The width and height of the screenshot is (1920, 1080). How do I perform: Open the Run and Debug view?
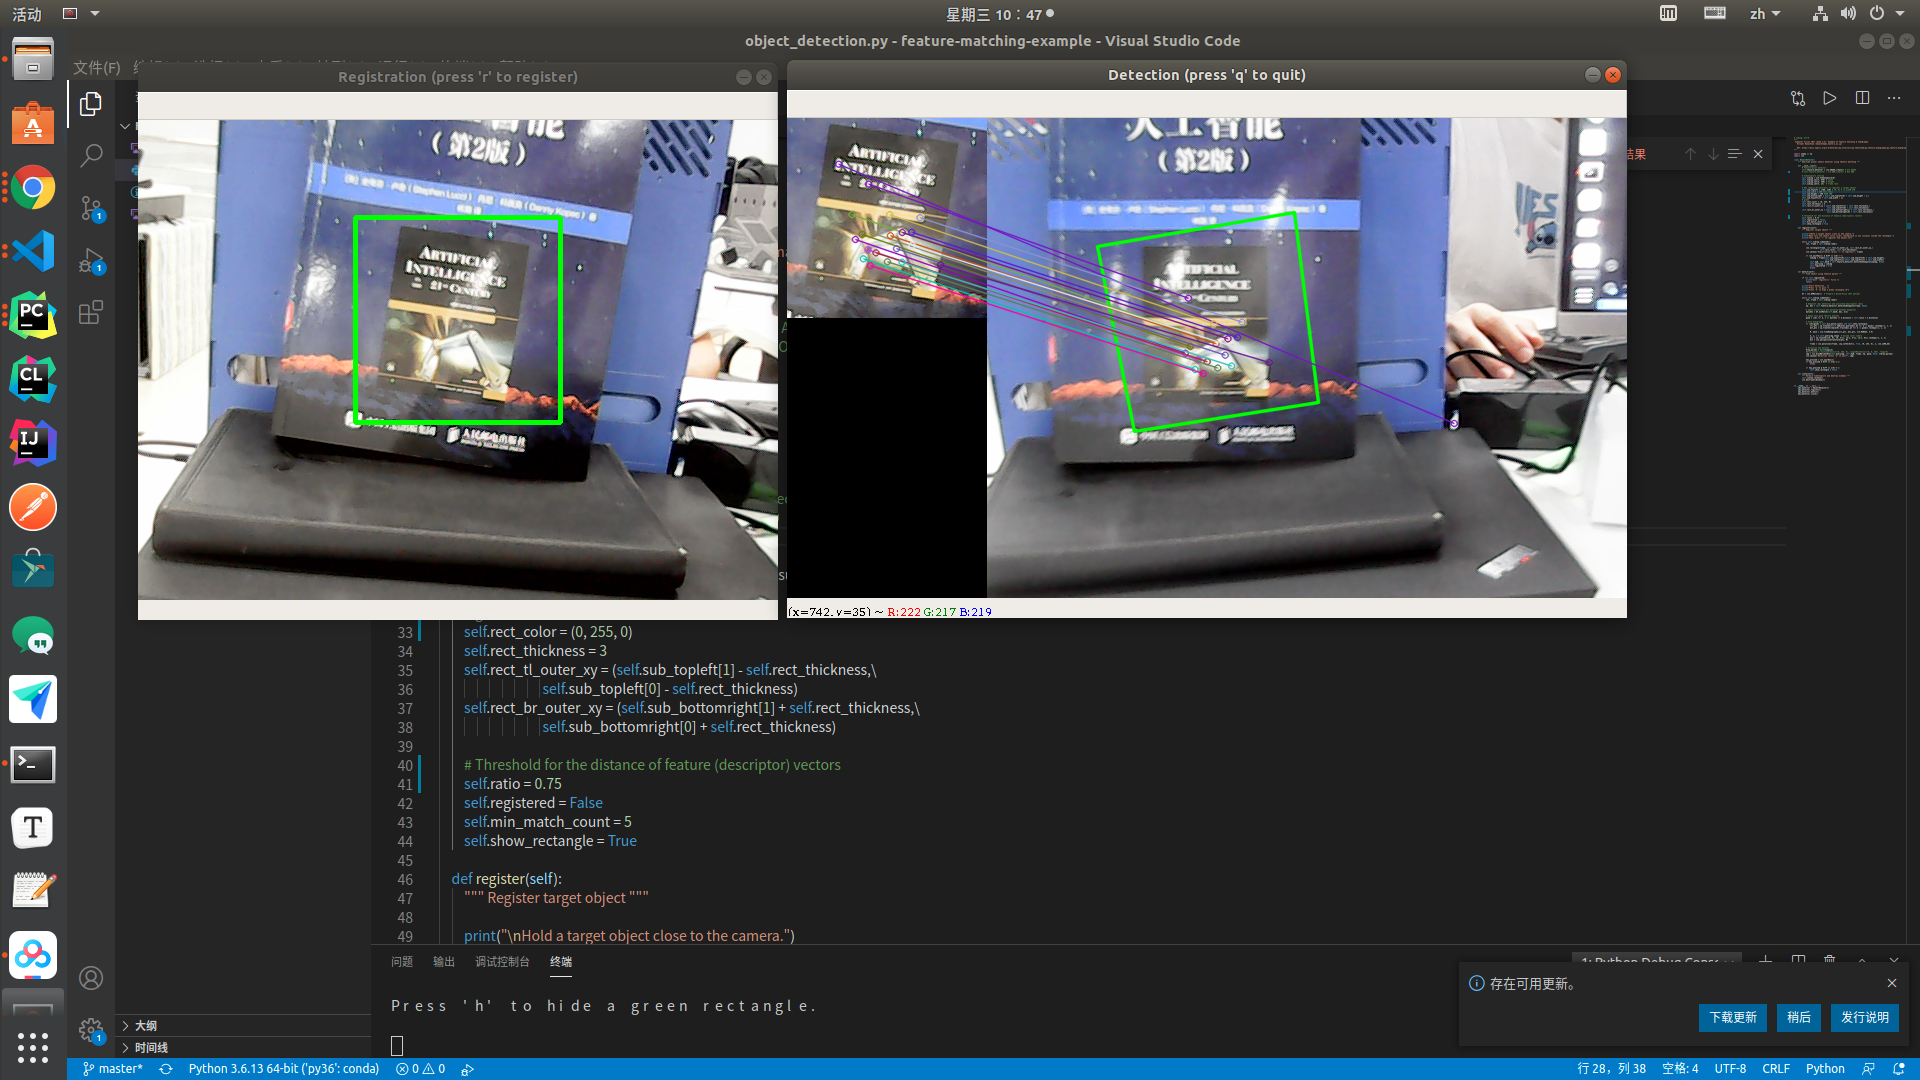91,260
